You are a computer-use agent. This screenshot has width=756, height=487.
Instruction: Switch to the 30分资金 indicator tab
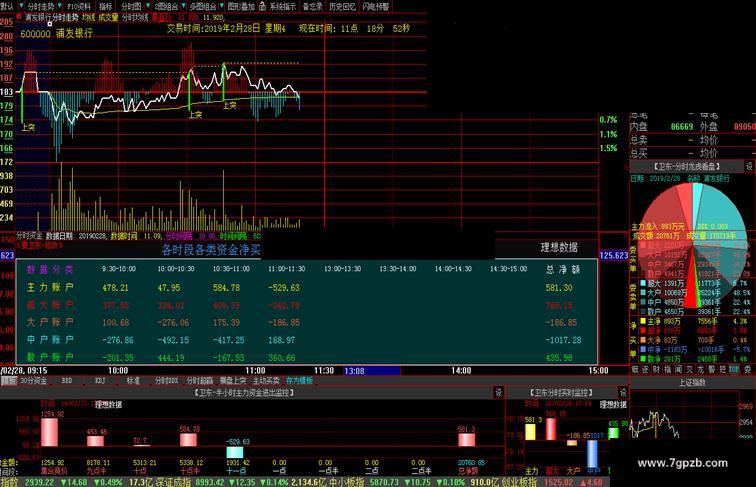pos(34,381)
